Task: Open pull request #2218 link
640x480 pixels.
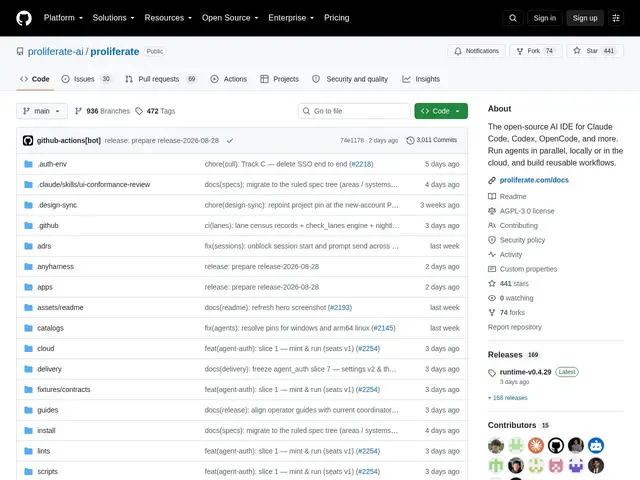Action: [361, 164]
